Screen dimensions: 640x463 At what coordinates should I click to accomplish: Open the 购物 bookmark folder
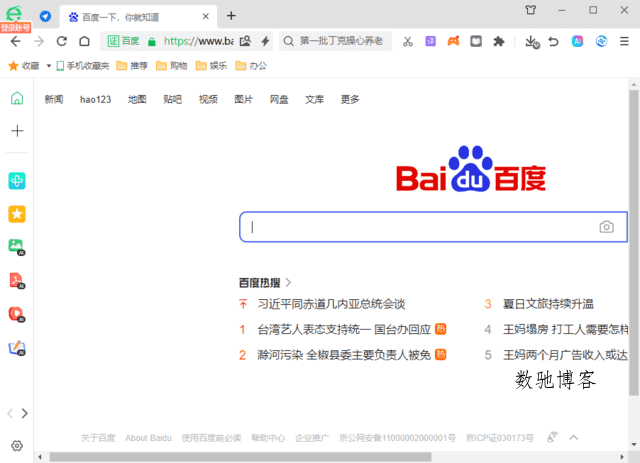coord(171,66)
